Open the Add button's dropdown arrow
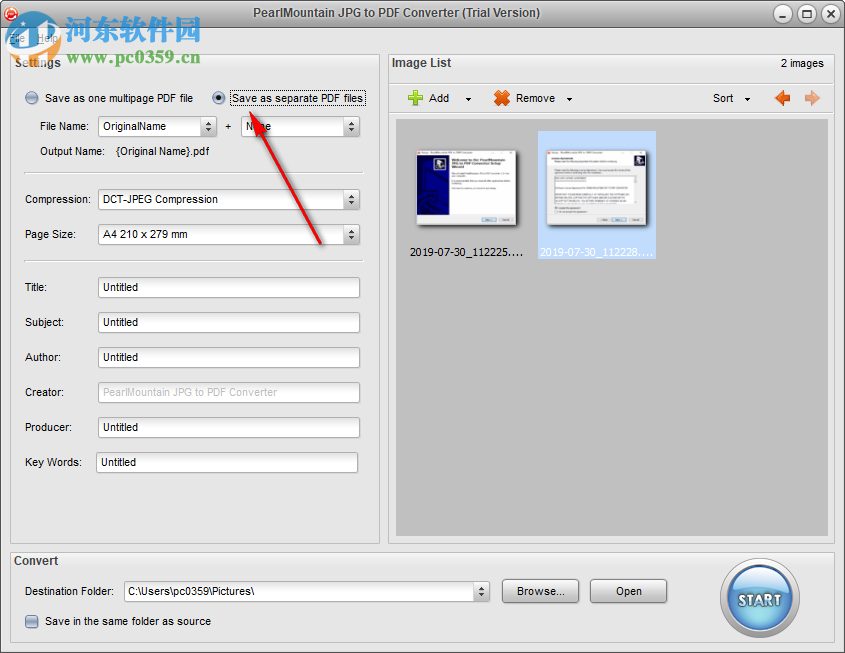845x653 pixels. click(x=467, y=98)
